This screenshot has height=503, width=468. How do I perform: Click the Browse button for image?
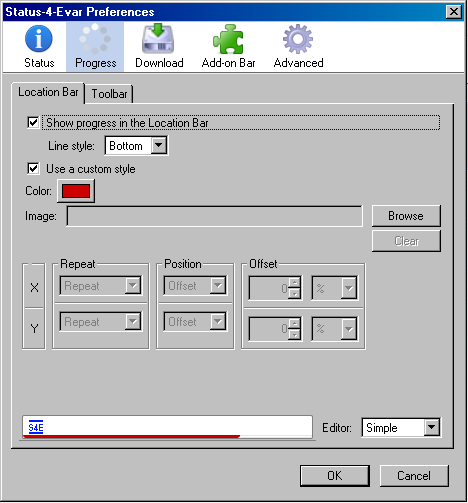coord(406,216)
